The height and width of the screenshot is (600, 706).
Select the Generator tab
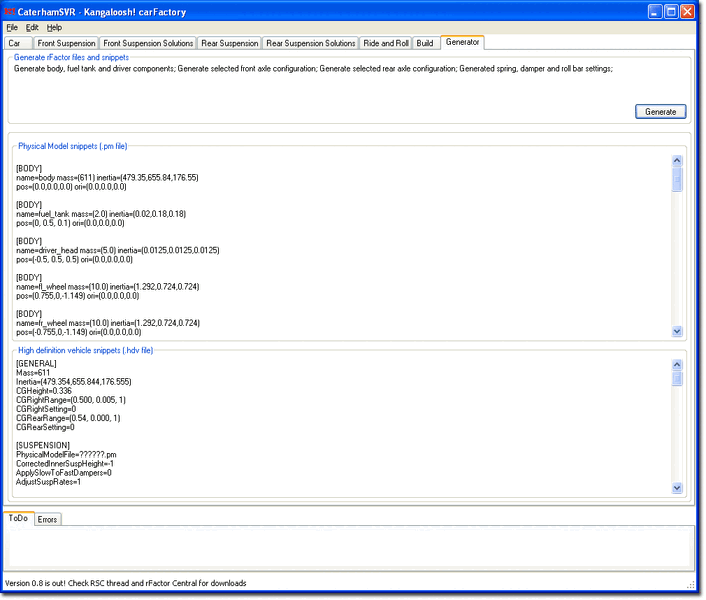(462, 42)
